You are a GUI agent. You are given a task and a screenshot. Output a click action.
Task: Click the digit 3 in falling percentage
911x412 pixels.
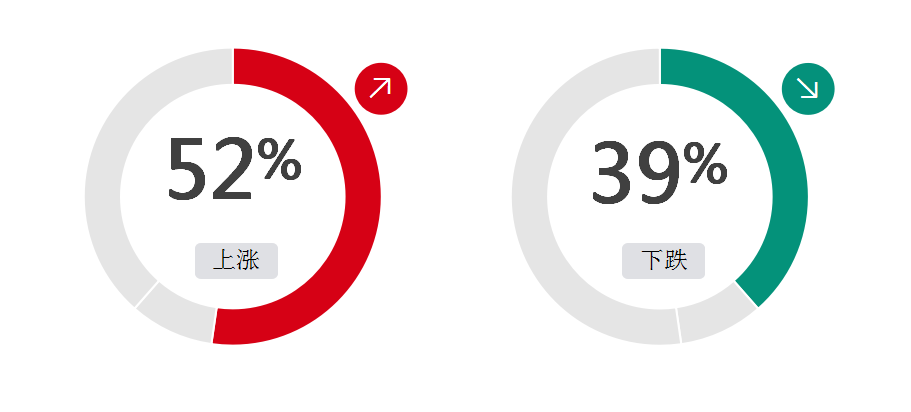(x=612, y=173)
